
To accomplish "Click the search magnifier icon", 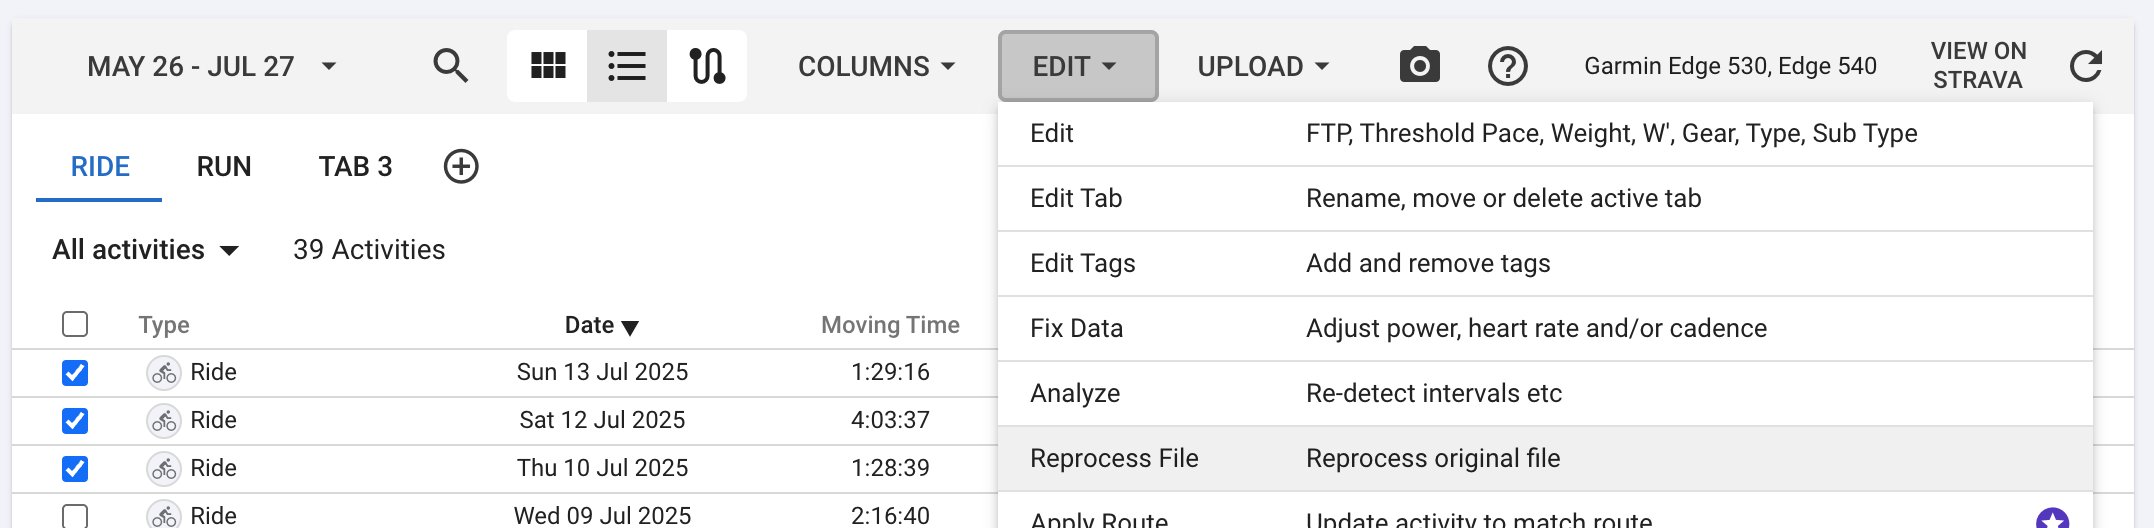I will pos(450,66).
